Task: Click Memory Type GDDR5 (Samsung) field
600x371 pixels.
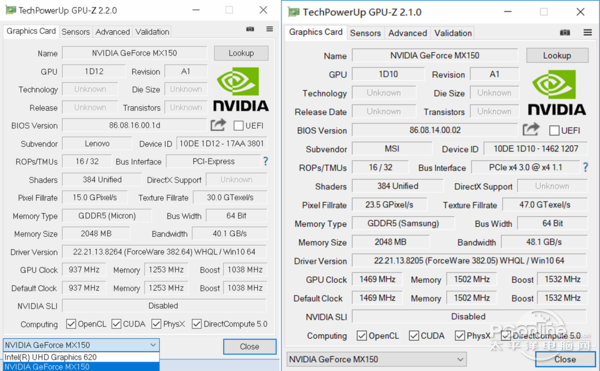Action: [403, 223]
